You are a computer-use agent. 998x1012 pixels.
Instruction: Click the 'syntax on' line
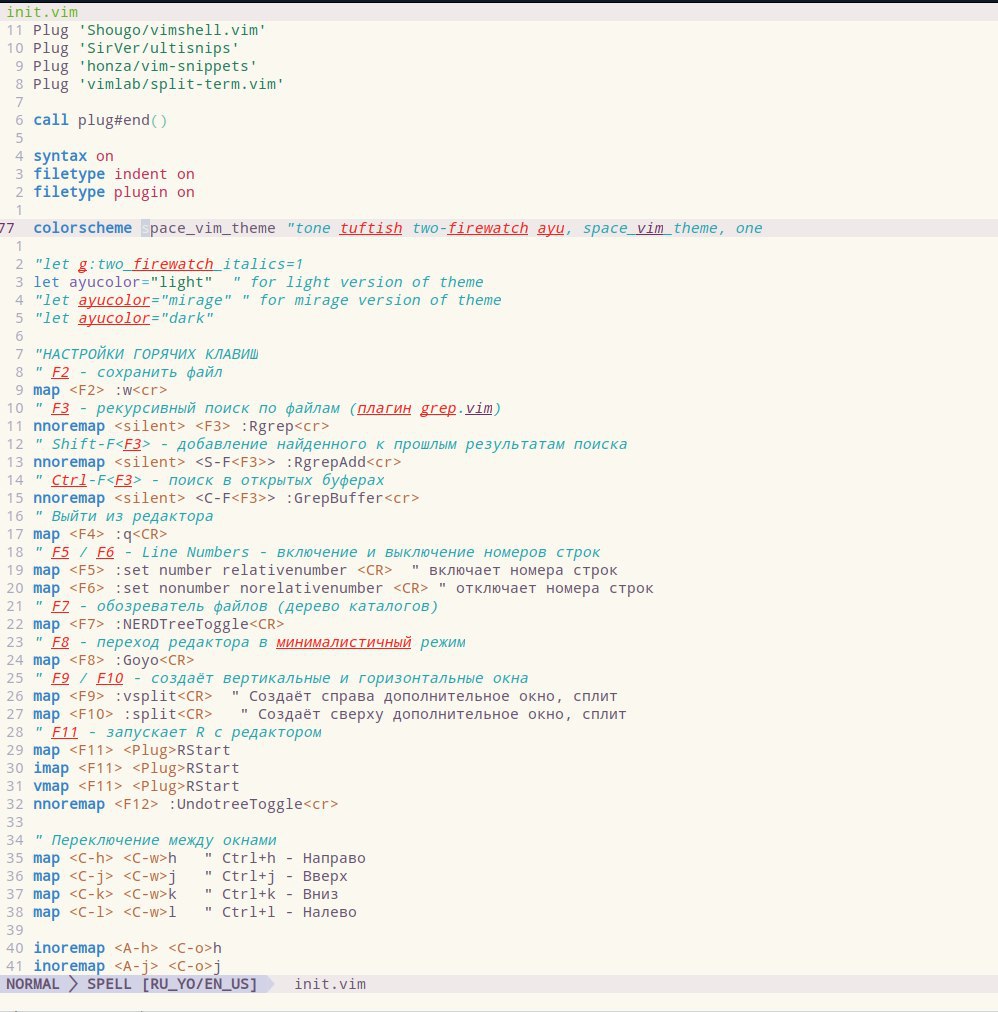click(x=74, y=156)
